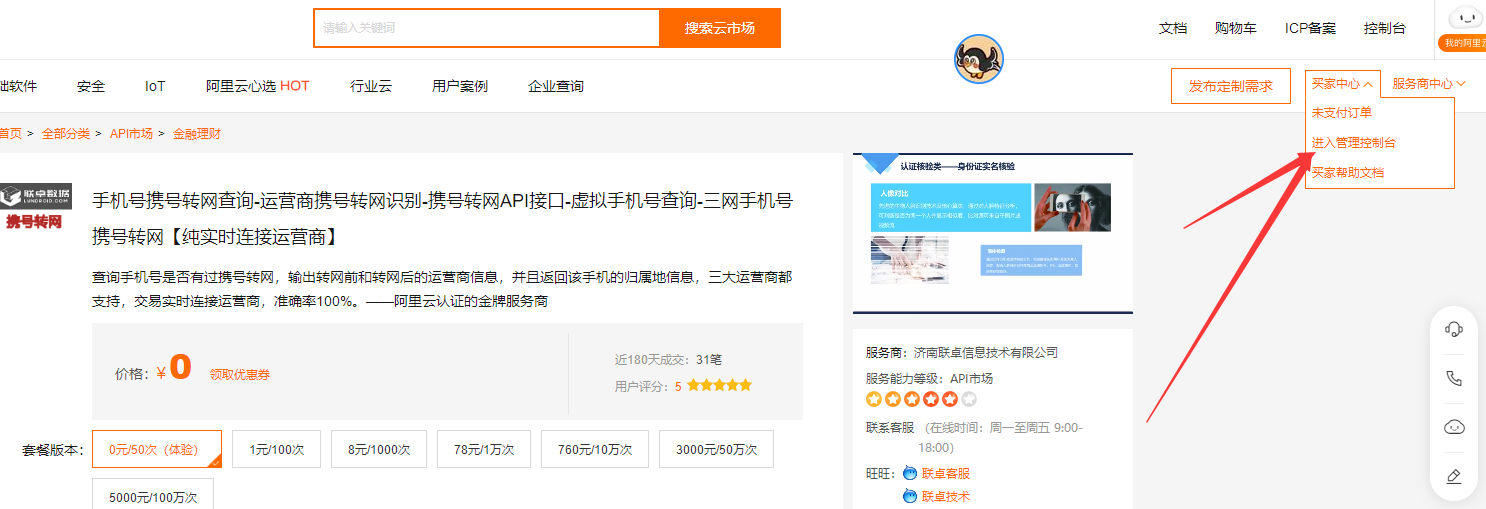The width and height of the screenshot is (1486, 509).
Task: Focus the keyword search input field
Action: pyautogui.click(x=487, y=28)
